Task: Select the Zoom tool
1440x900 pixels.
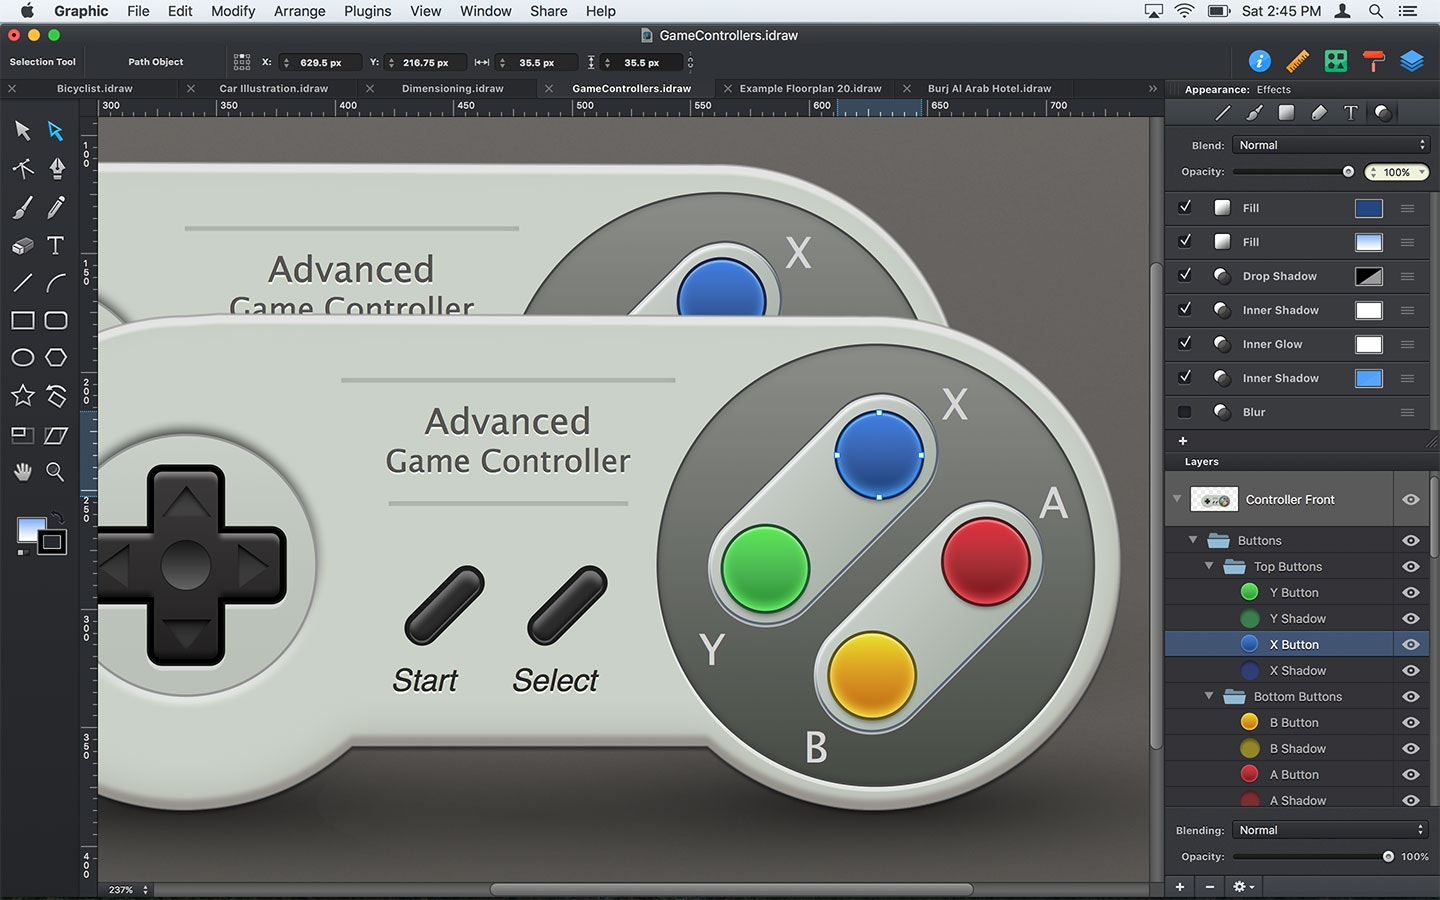Action: coord(56,471)
